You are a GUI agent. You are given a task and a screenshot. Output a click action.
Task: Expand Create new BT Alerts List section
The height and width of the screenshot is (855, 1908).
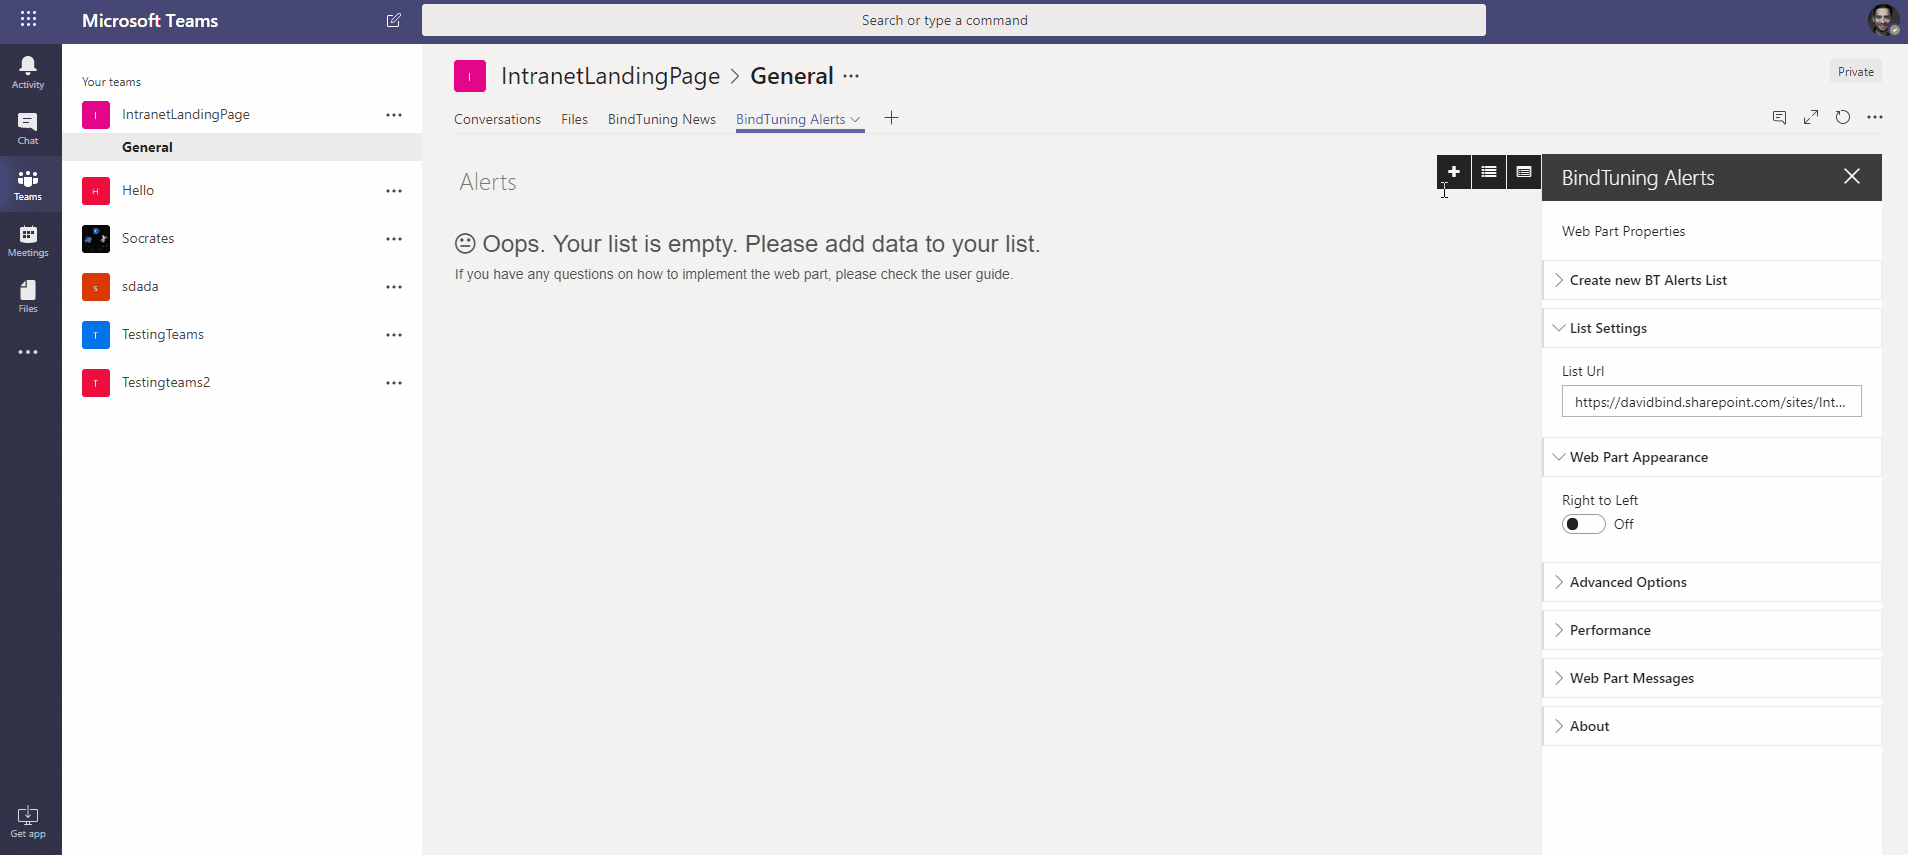click(x=1712, y=280)
